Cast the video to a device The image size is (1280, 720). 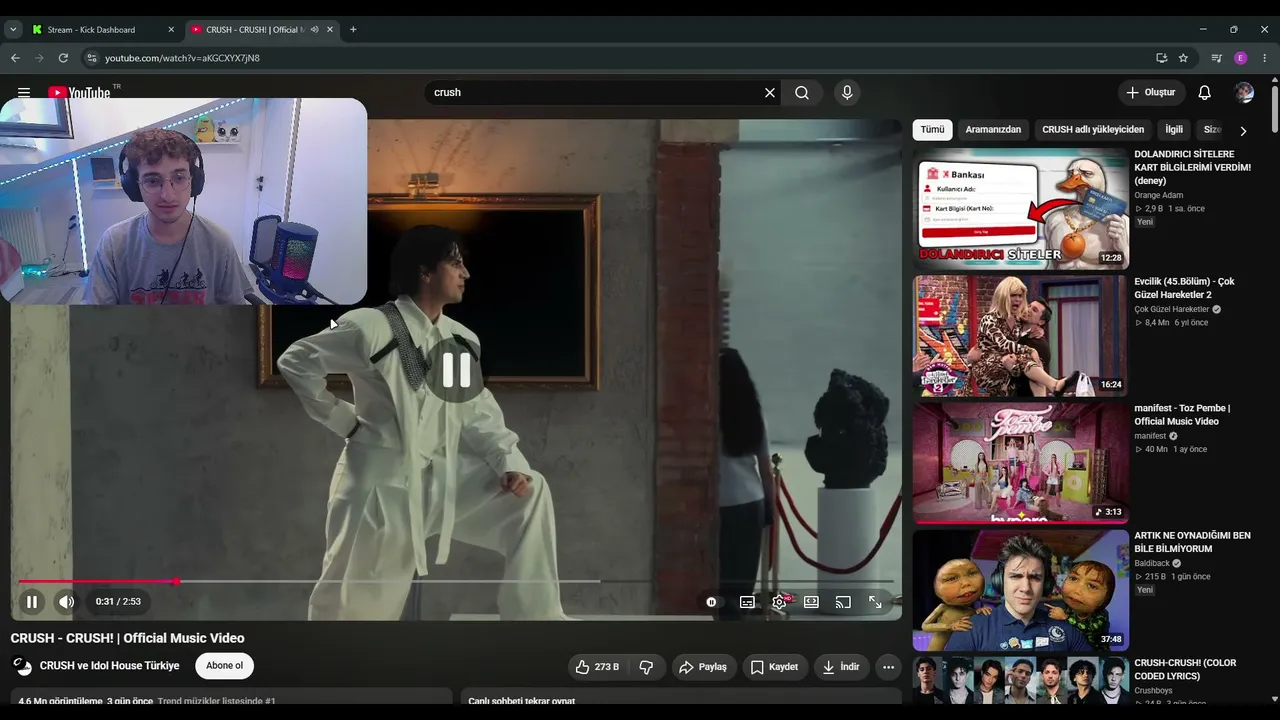click(x=843, y=602)
